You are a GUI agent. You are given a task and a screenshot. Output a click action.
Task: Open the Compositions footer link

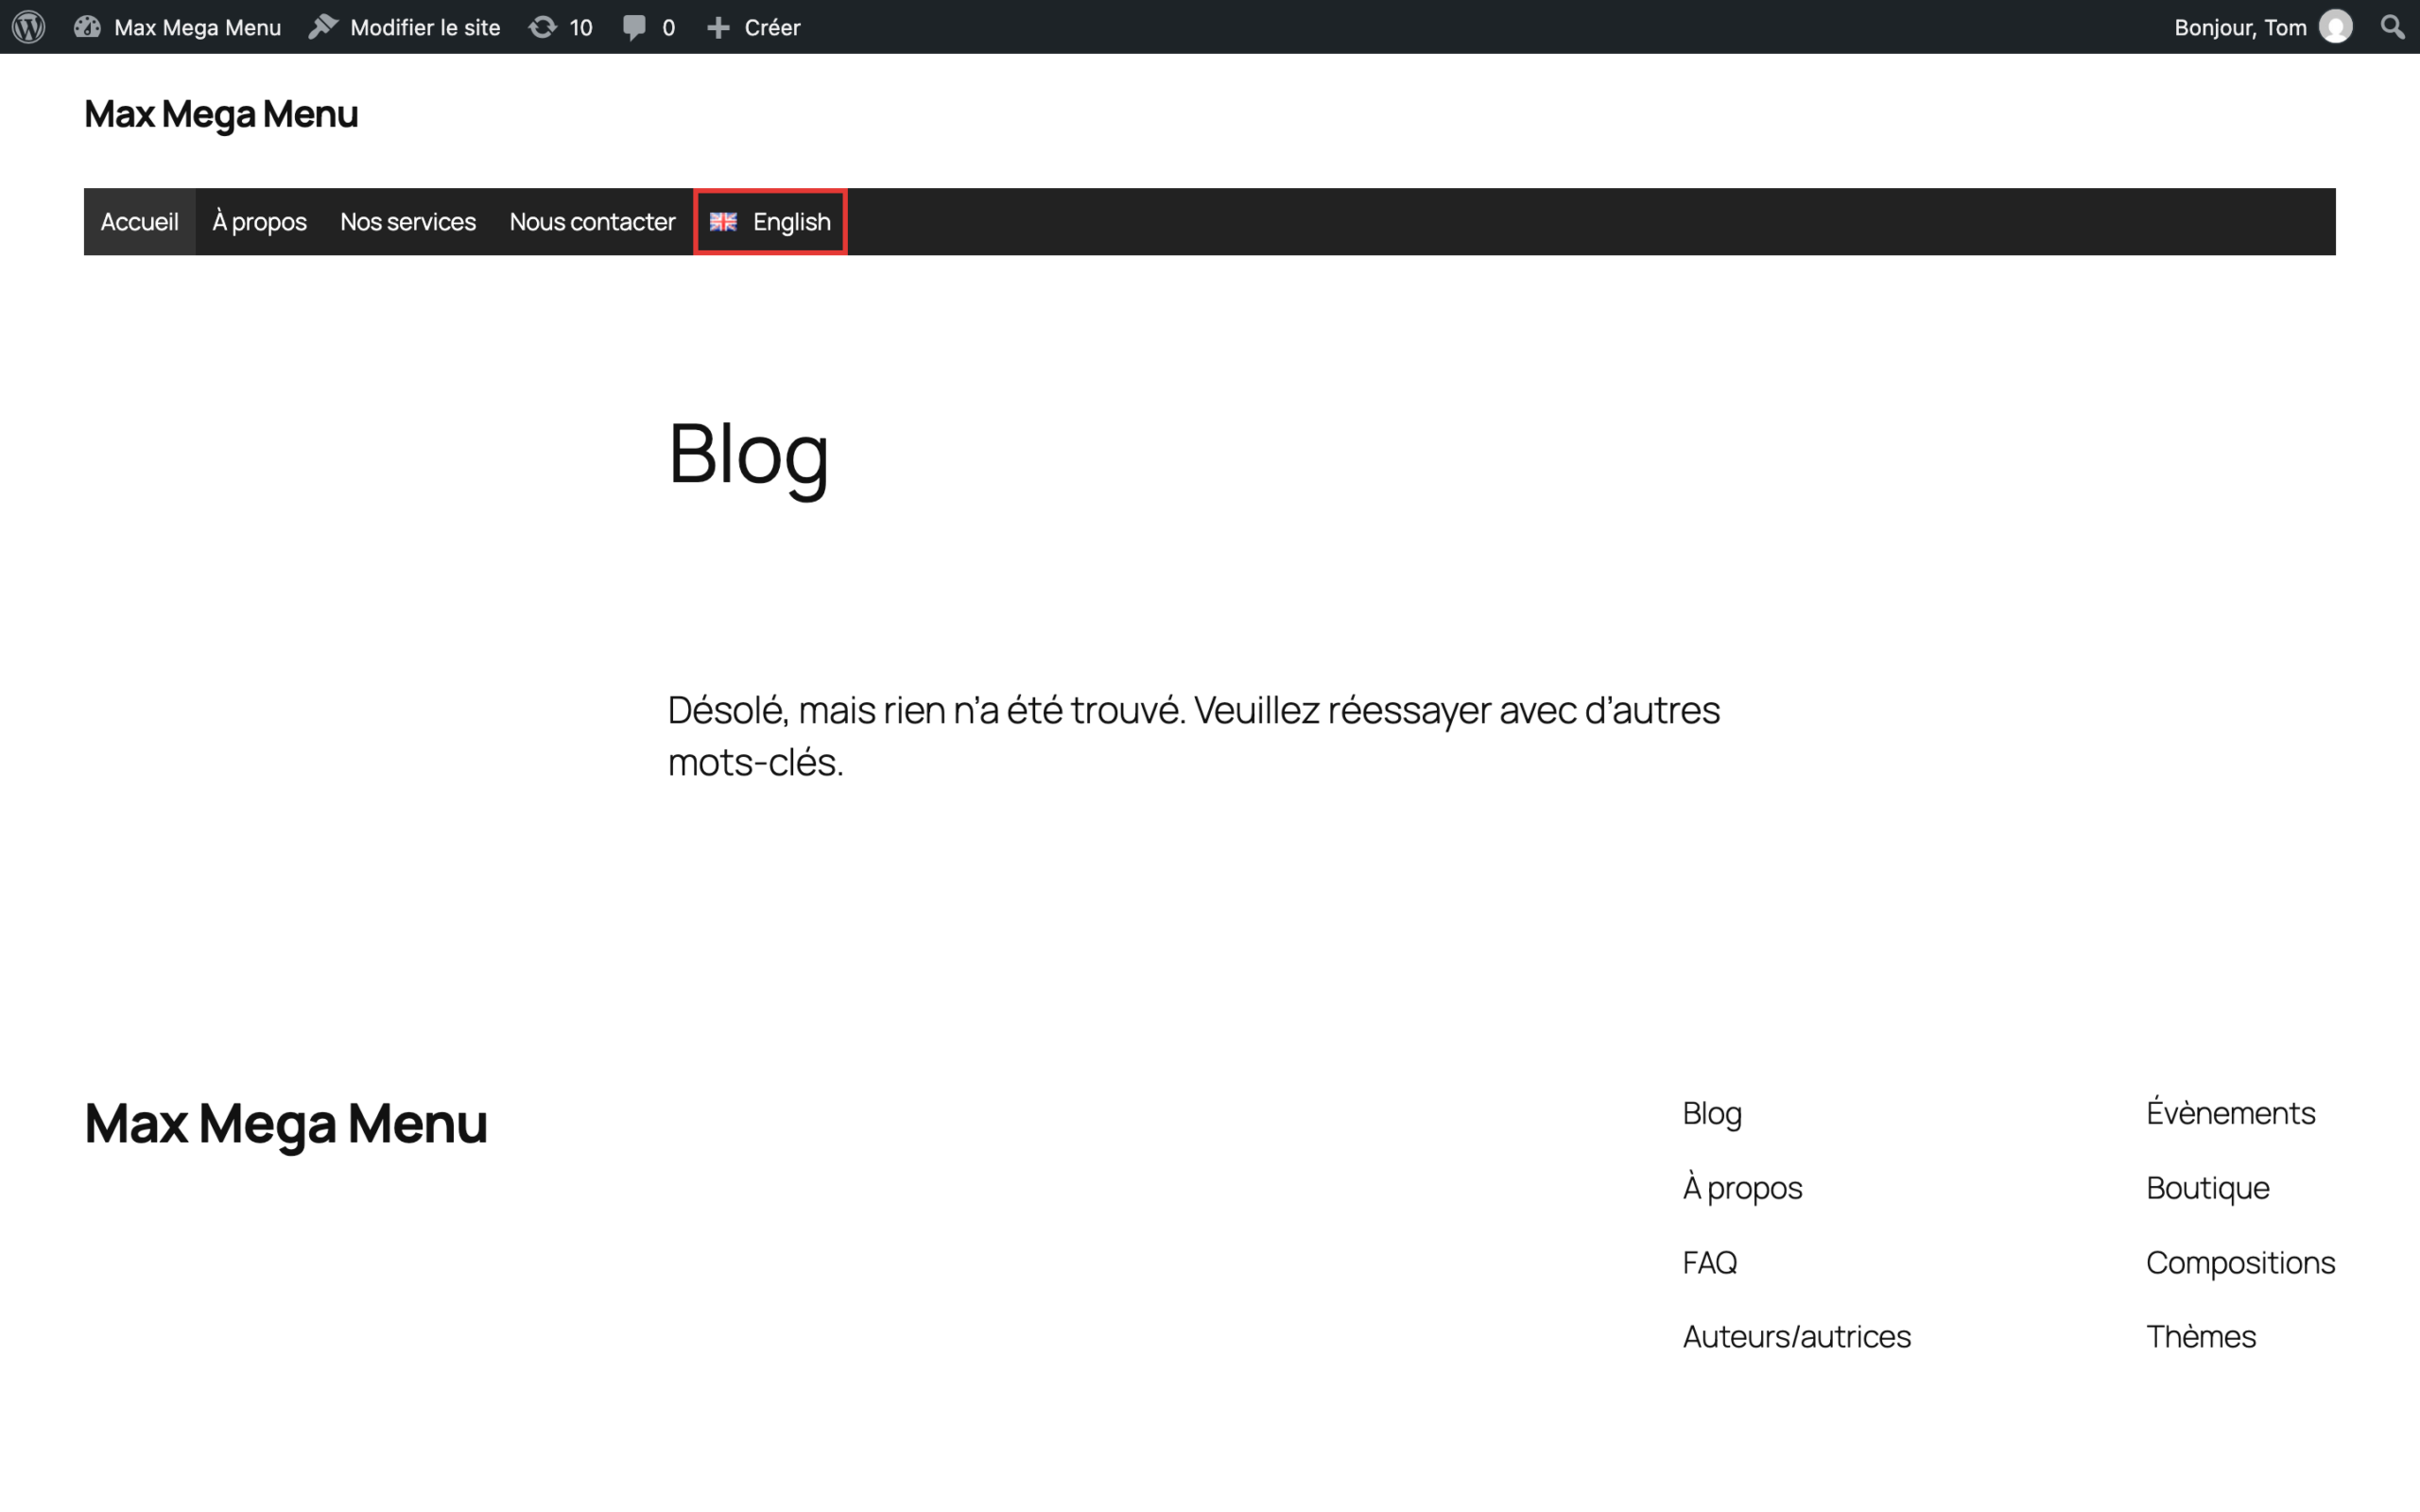click(2241, 1263)
